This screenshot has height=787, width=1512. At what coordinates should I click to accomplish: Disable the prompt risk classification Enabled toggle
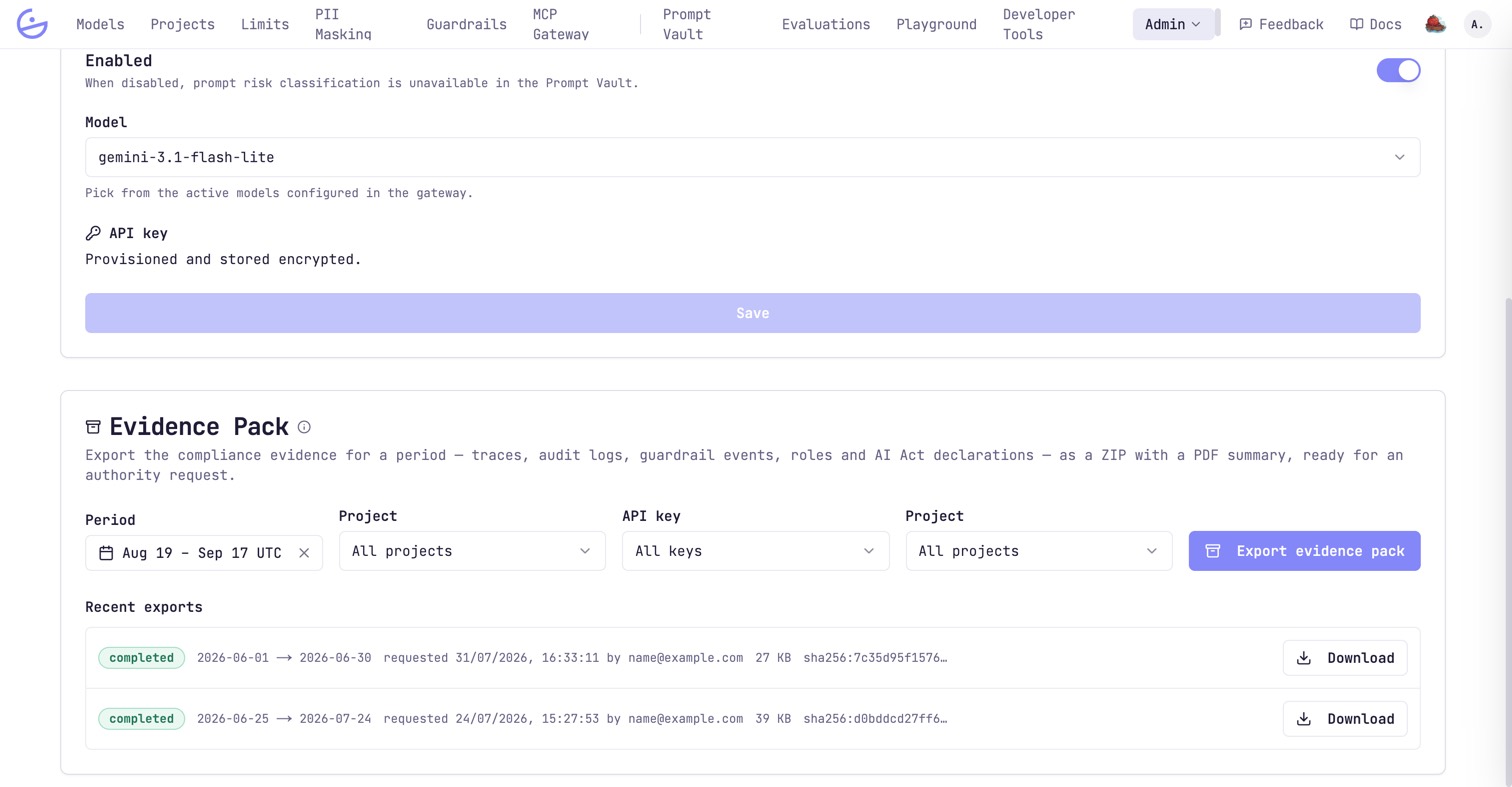coord(1398,70)
